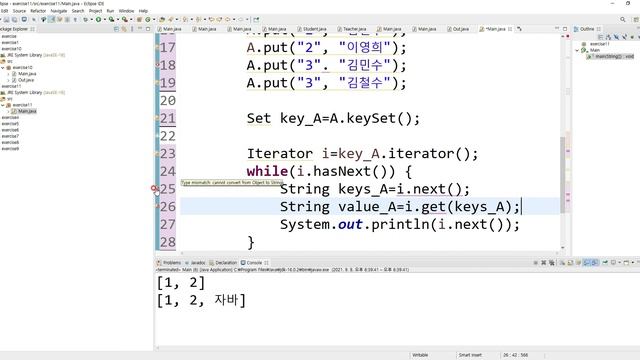640x360 pixels.
Task: Click the New Java Package icon
Action: pos(139,19)
